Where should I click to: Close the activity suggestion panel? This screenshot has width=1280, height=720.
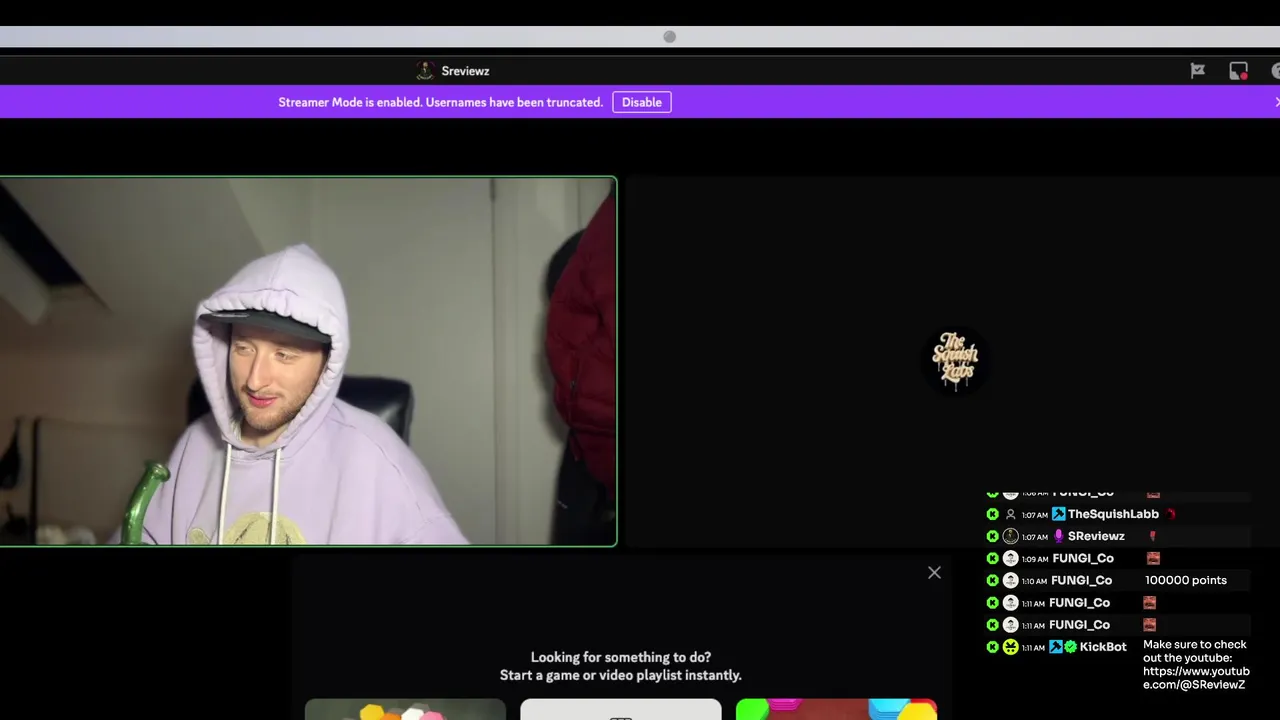coord(934,573)
